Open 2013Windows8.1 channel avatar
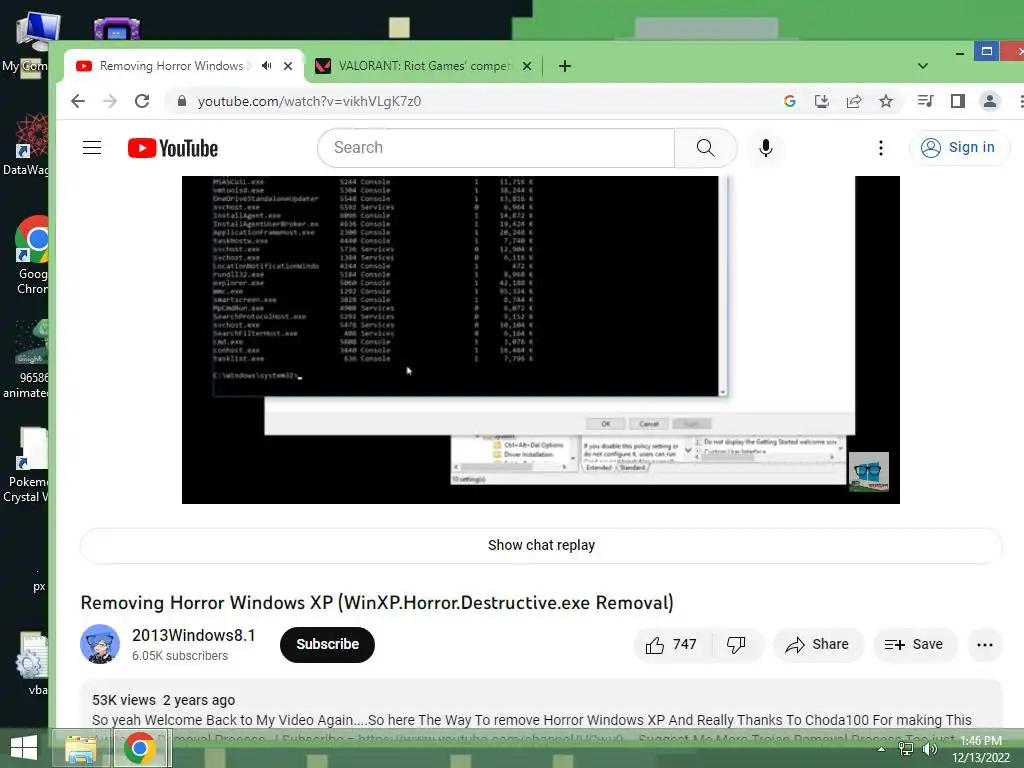 coord(100,644)
